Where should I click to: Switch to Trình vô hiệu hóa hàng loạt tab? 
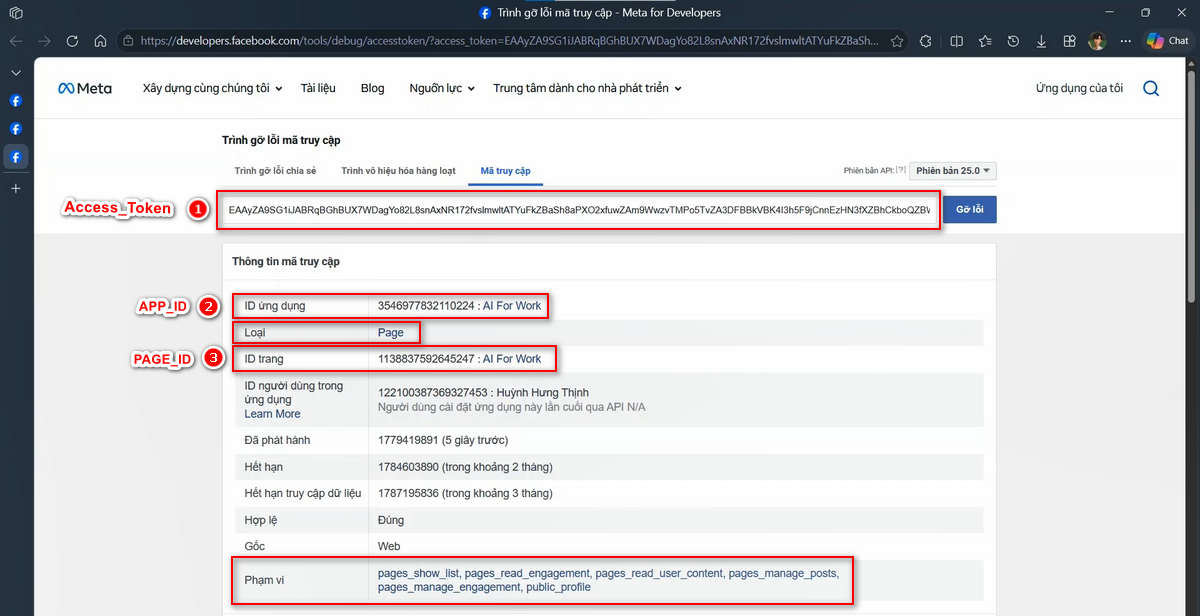tap(398, 171)
